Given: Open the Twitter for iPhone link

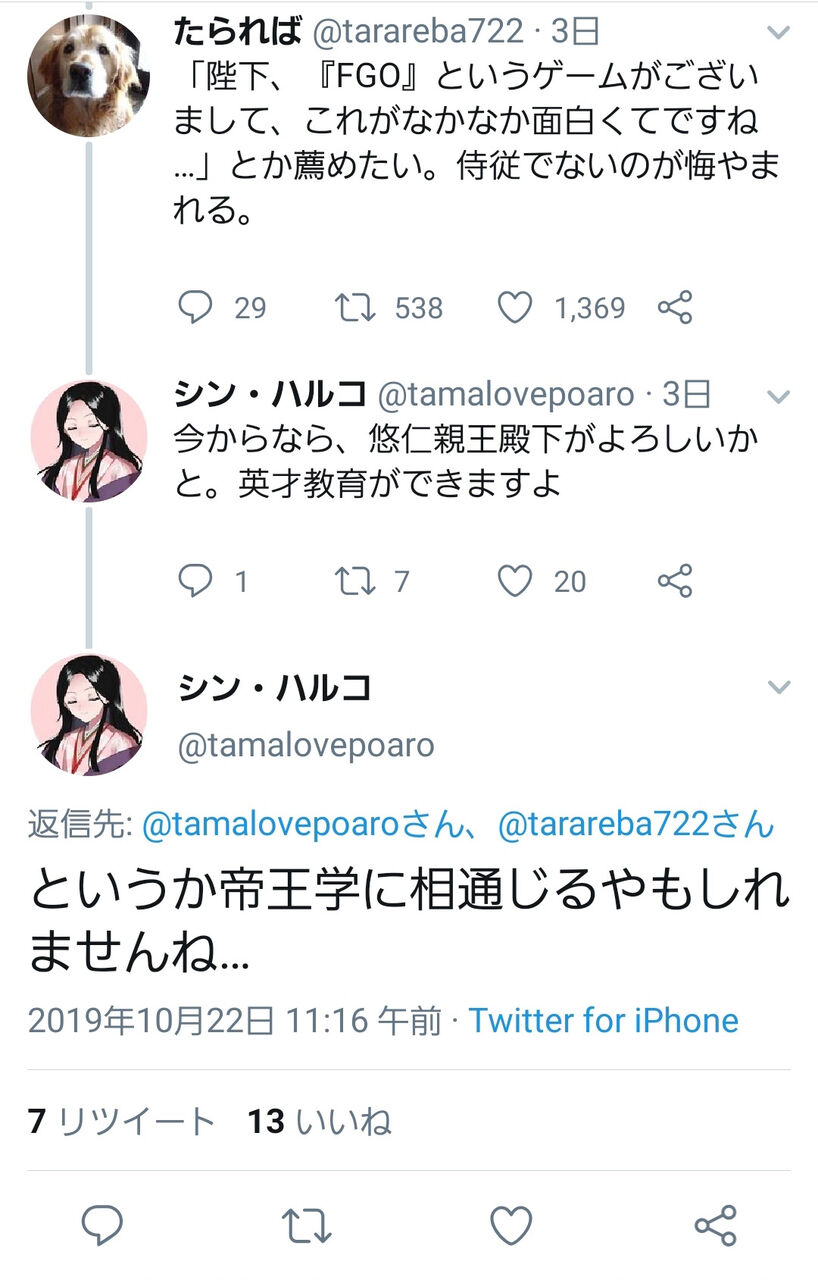Looking at the screenshot, I should pos(603,1020).
